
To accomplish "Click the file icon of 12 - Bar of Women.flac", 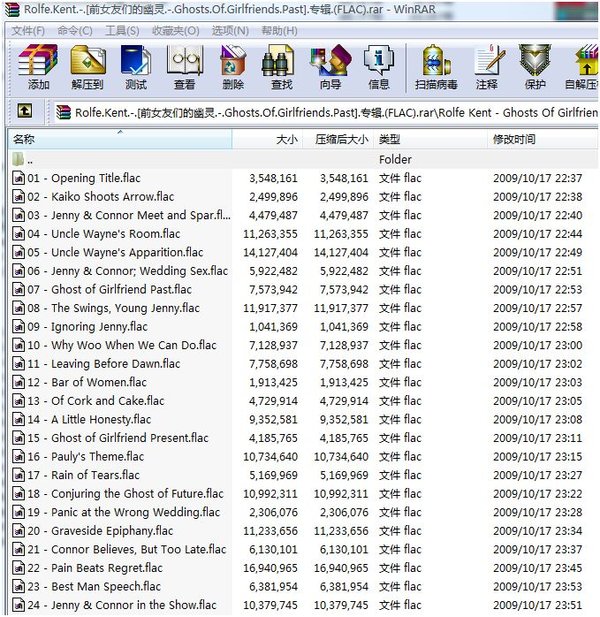I will tap(18, 382).
